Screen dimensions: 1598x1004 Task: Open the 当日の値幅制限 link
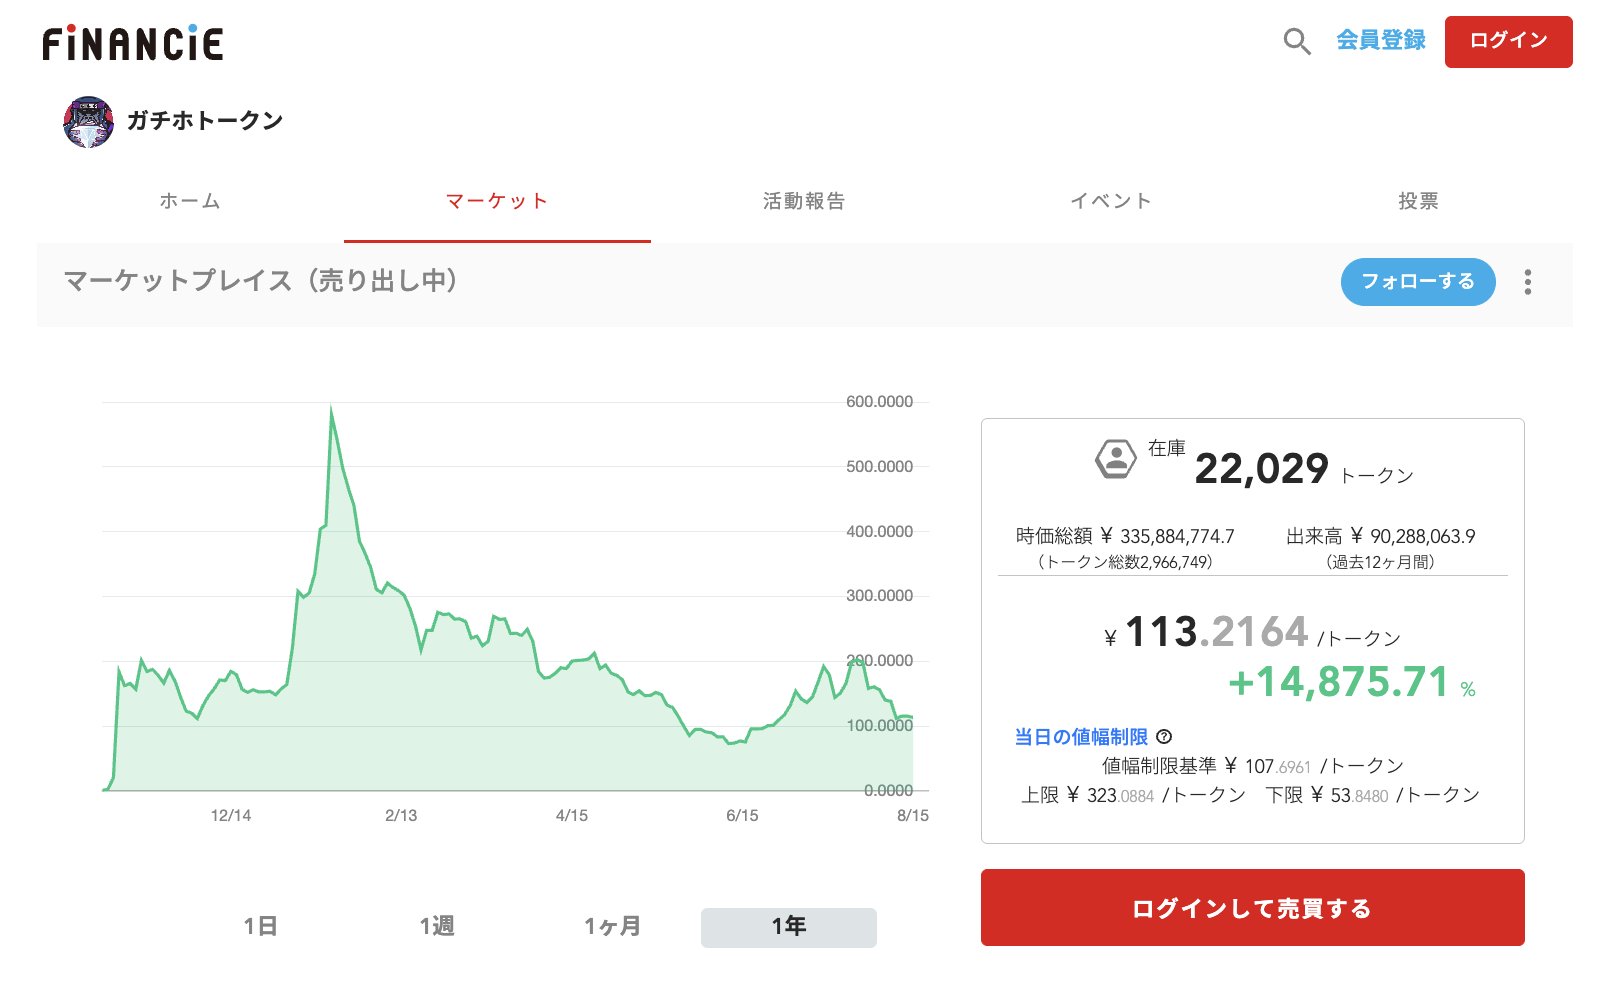pyautogui.click(x=1081, y=737)
